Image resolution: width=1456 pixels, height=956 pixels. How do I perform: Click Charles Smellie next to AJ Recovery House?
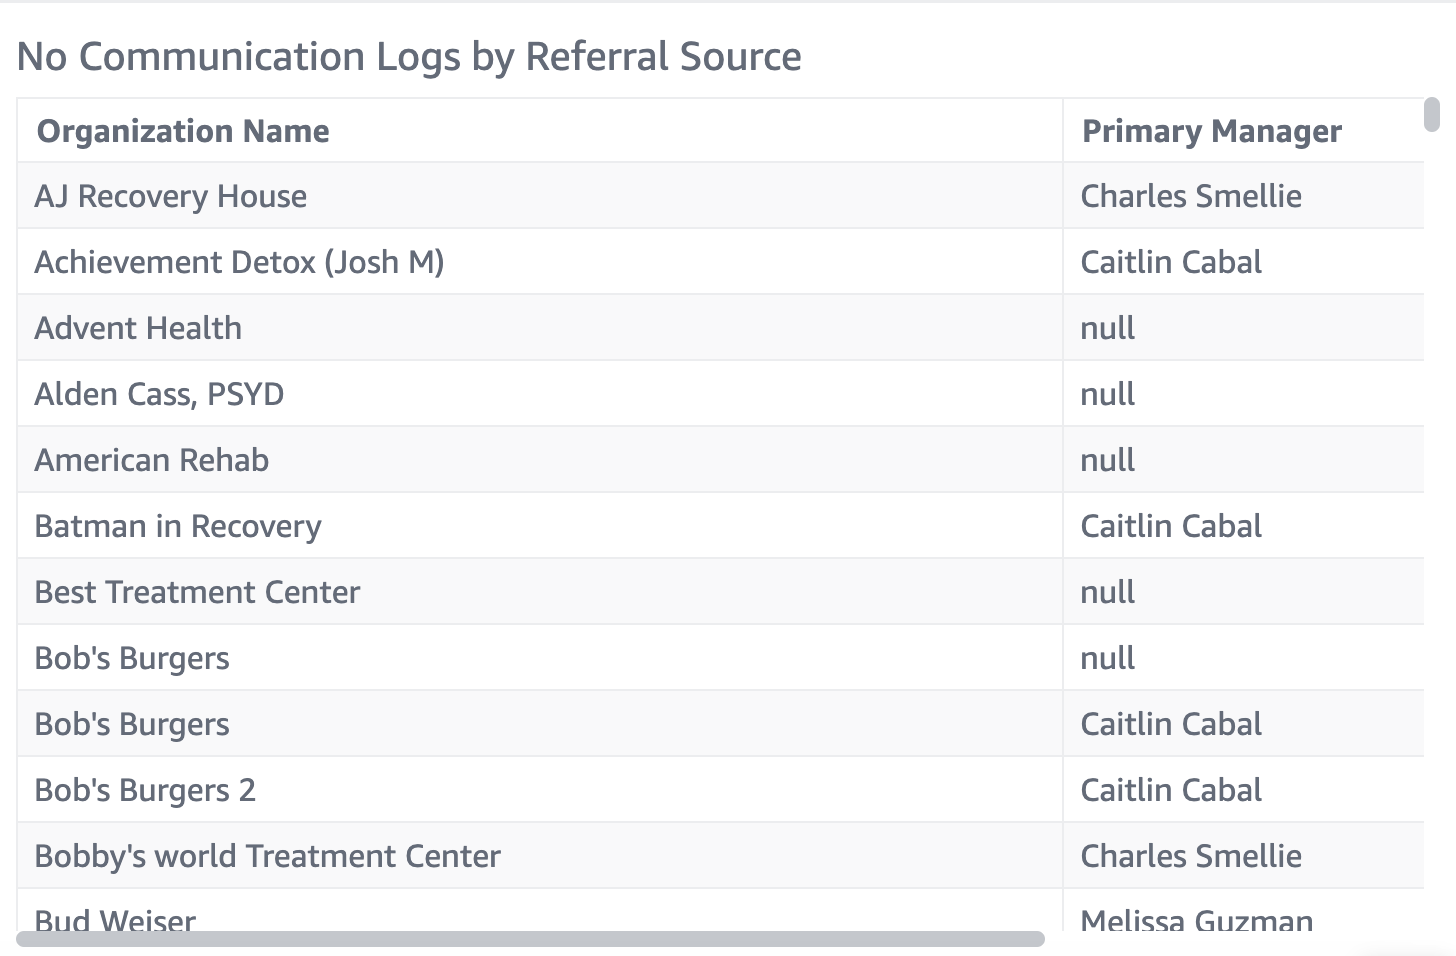pyautogui.click(x=1191, y=196)
